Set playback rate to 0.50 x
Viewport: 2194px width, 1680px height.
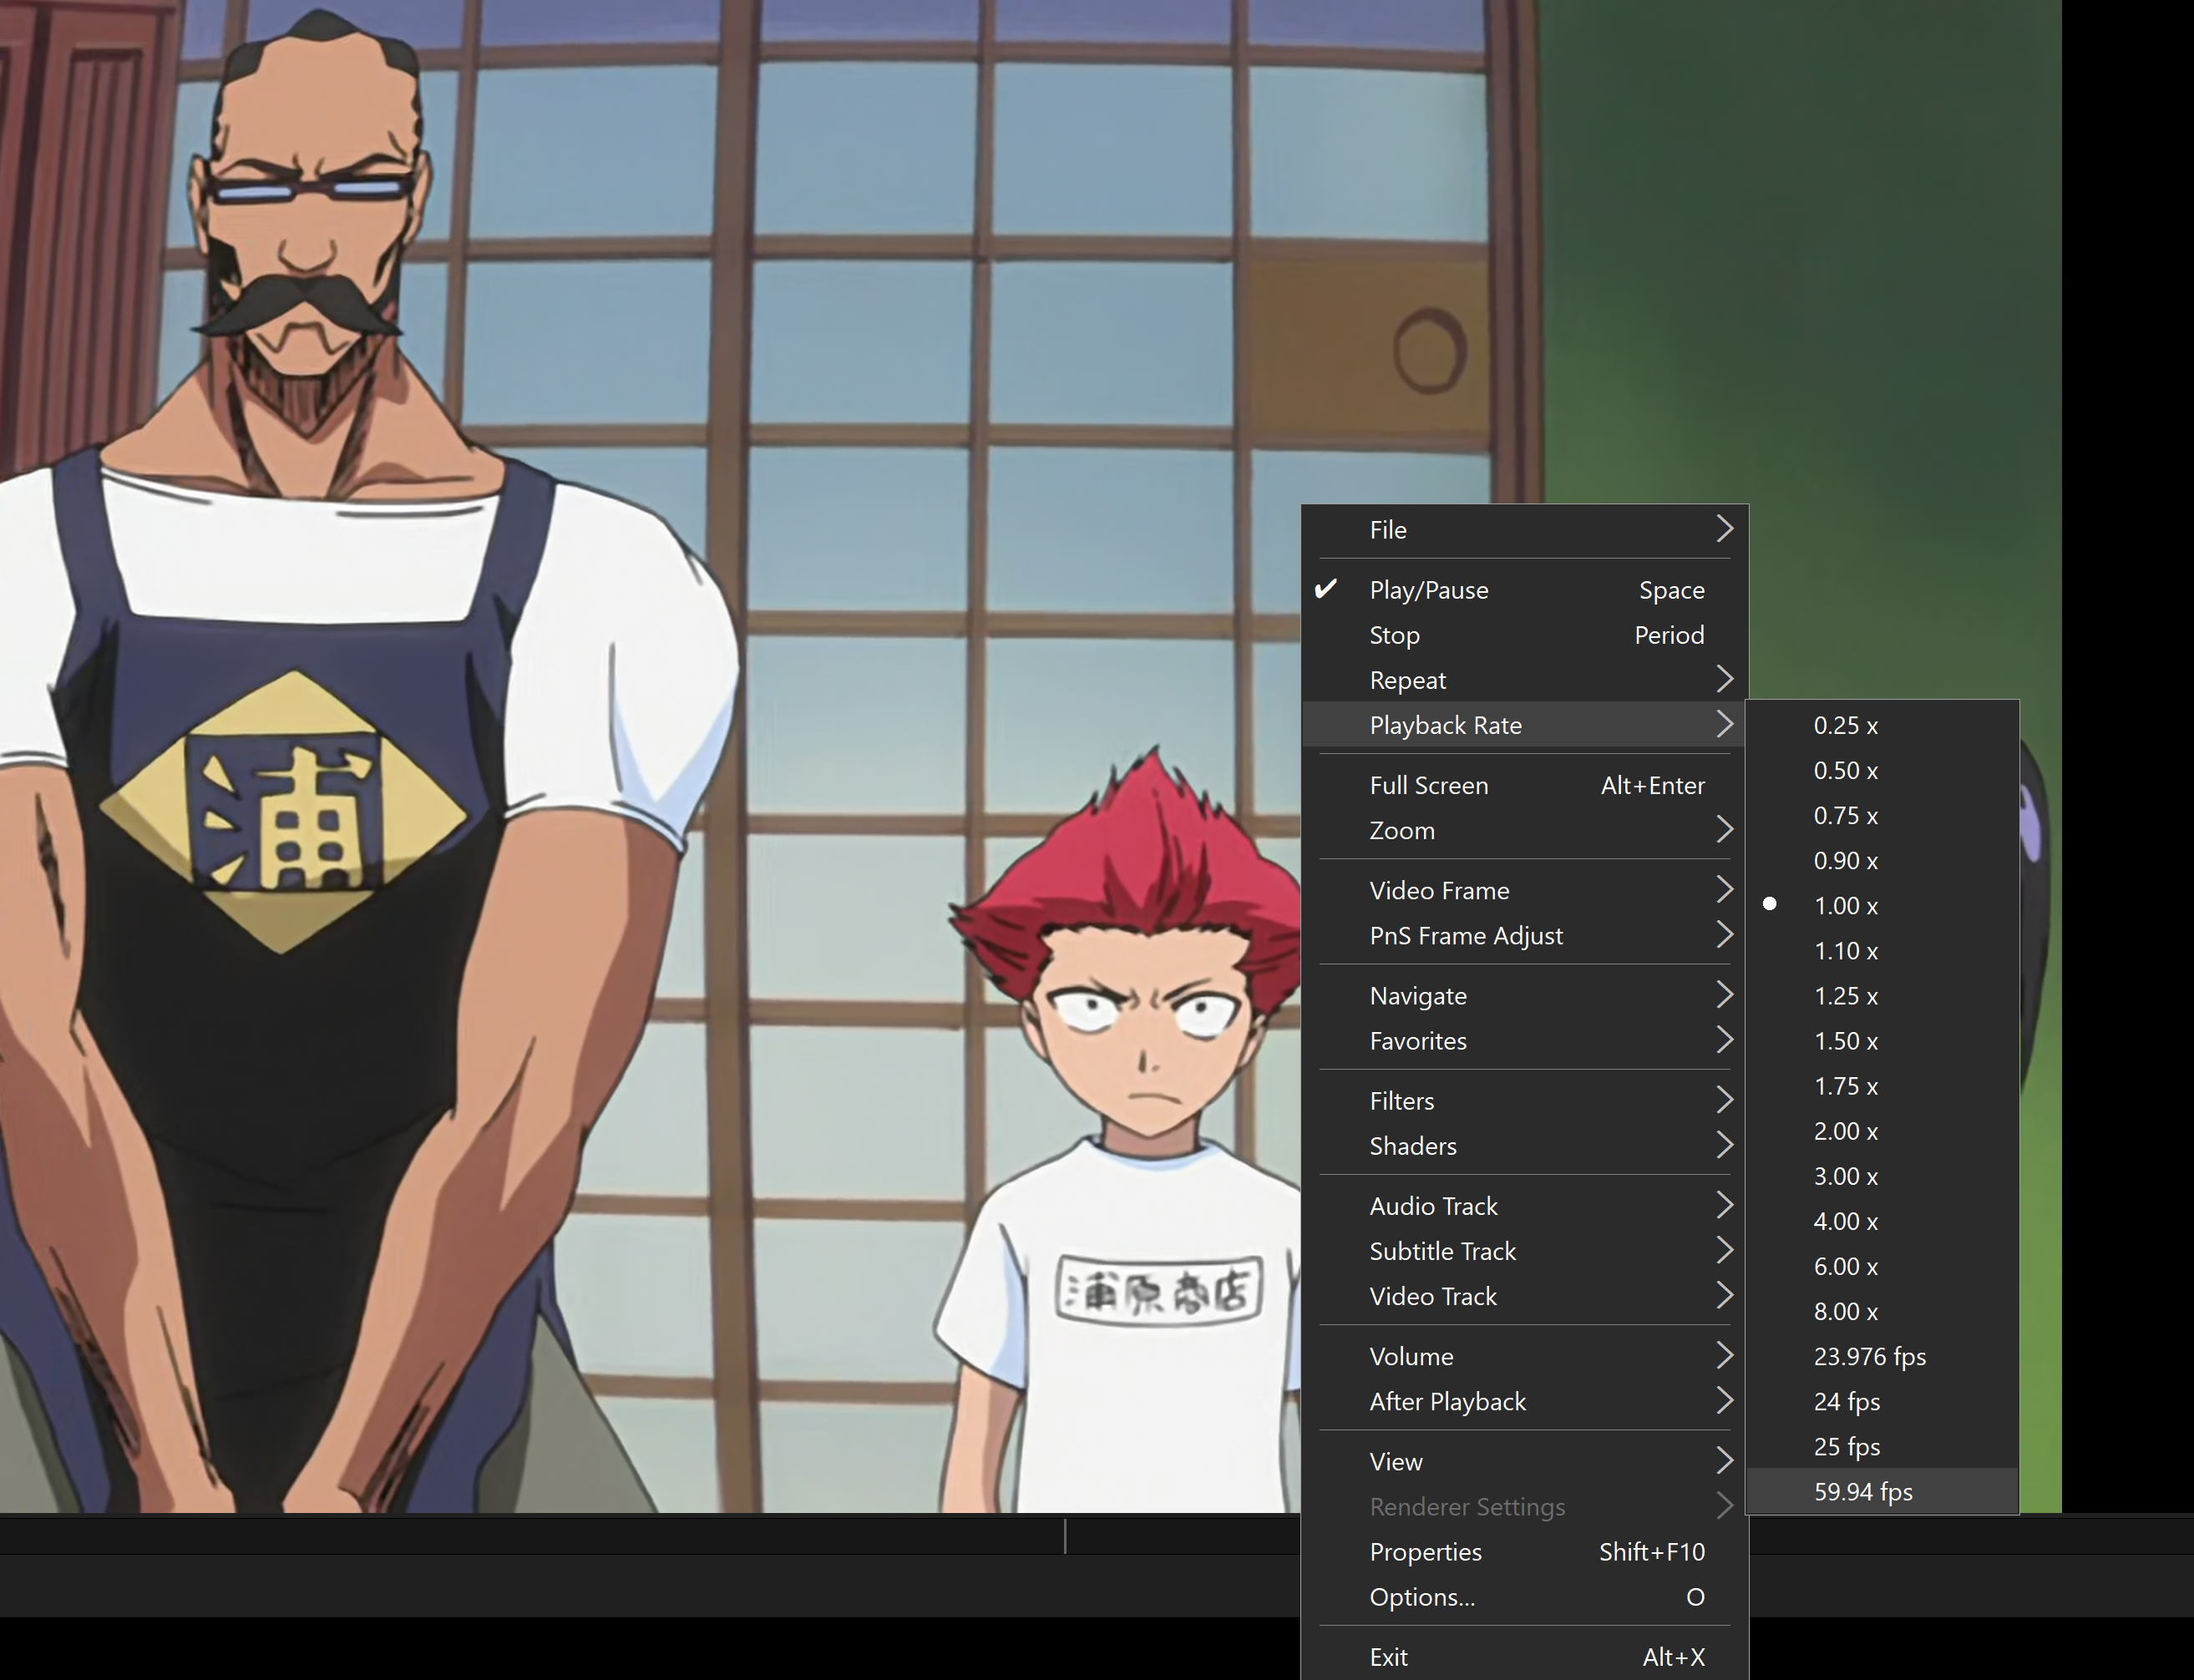(x=1845, y=771)
